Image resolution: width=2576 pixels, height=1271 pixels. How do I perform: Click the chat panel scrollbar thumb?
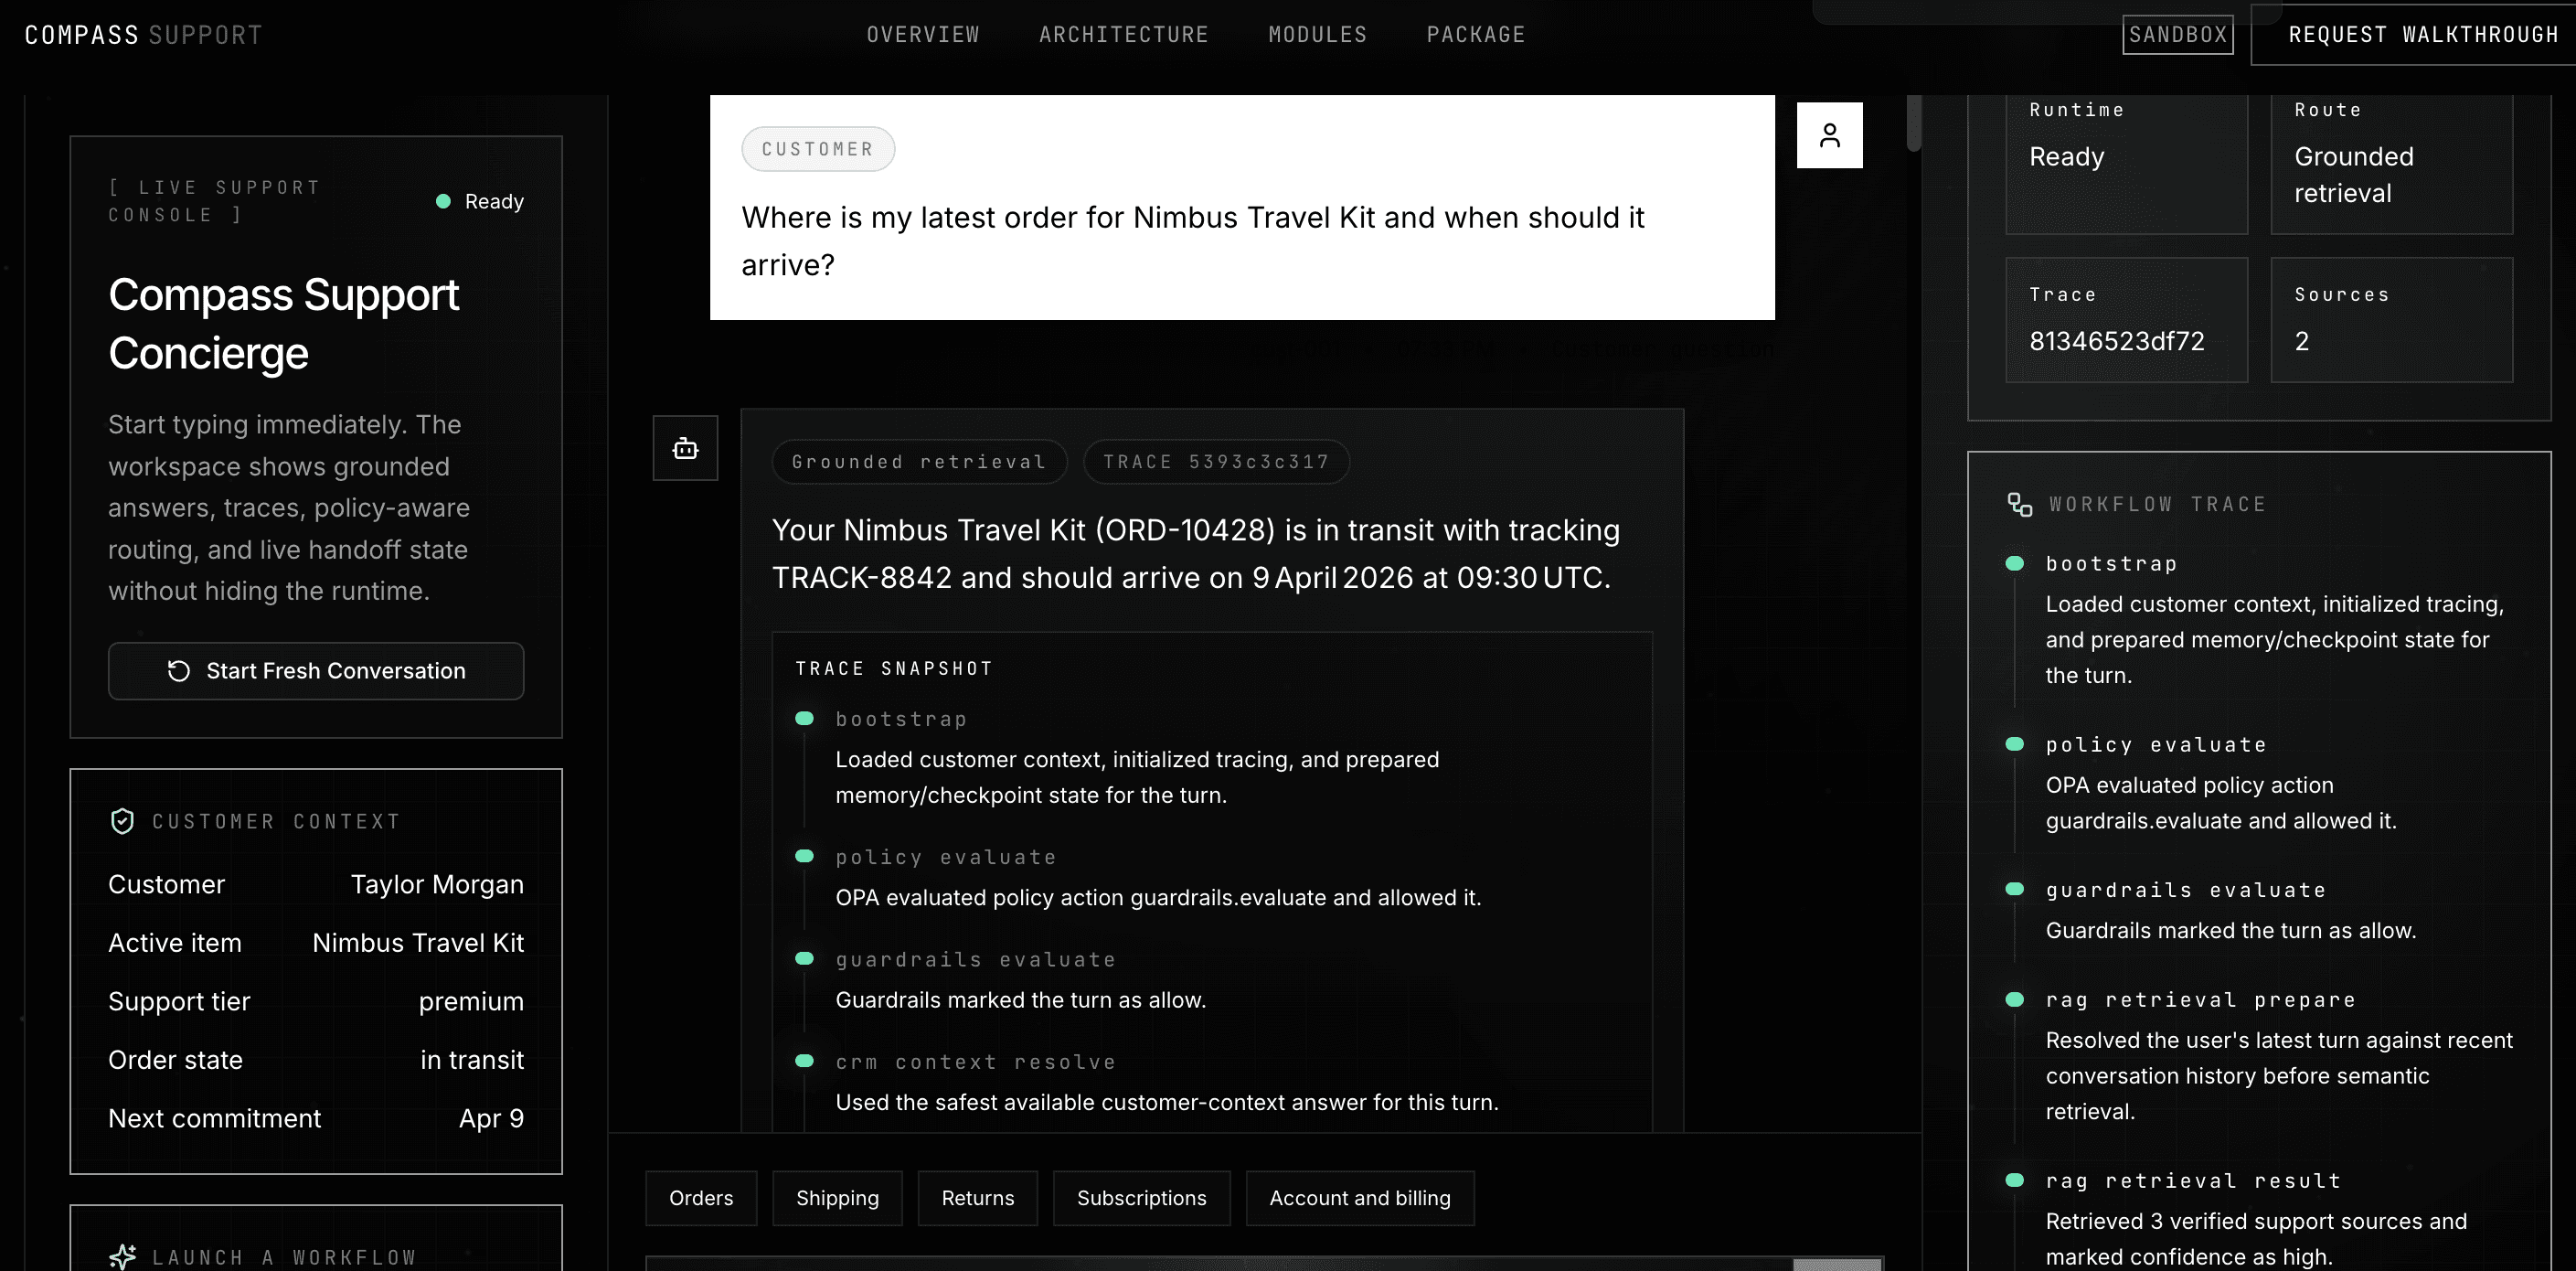click(1913, 124)
